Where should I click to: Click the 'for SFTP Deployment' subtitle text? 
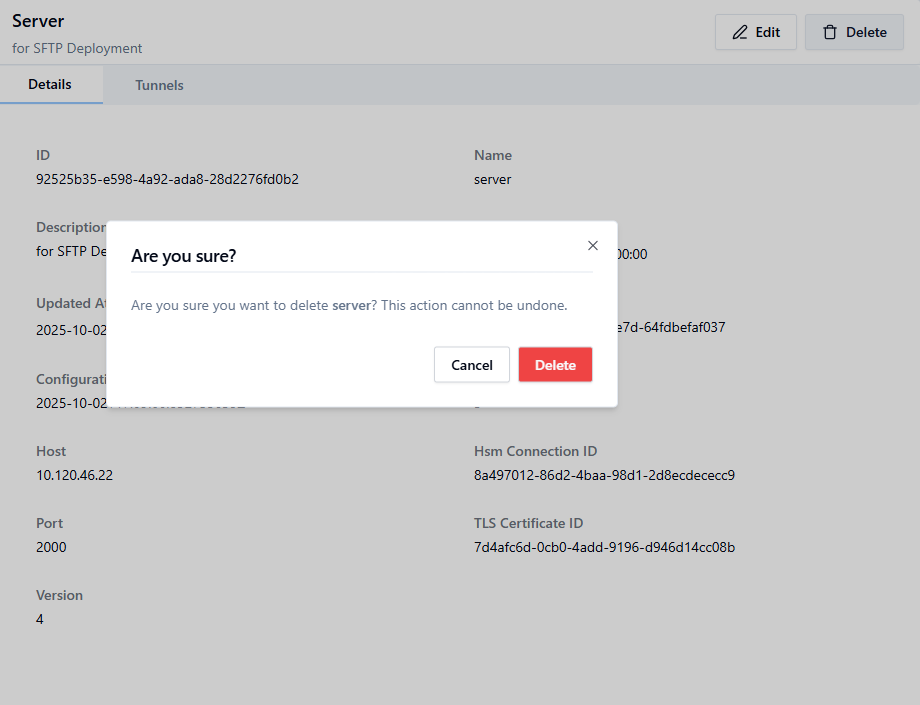pyautogui.click(x=76, y=48)
